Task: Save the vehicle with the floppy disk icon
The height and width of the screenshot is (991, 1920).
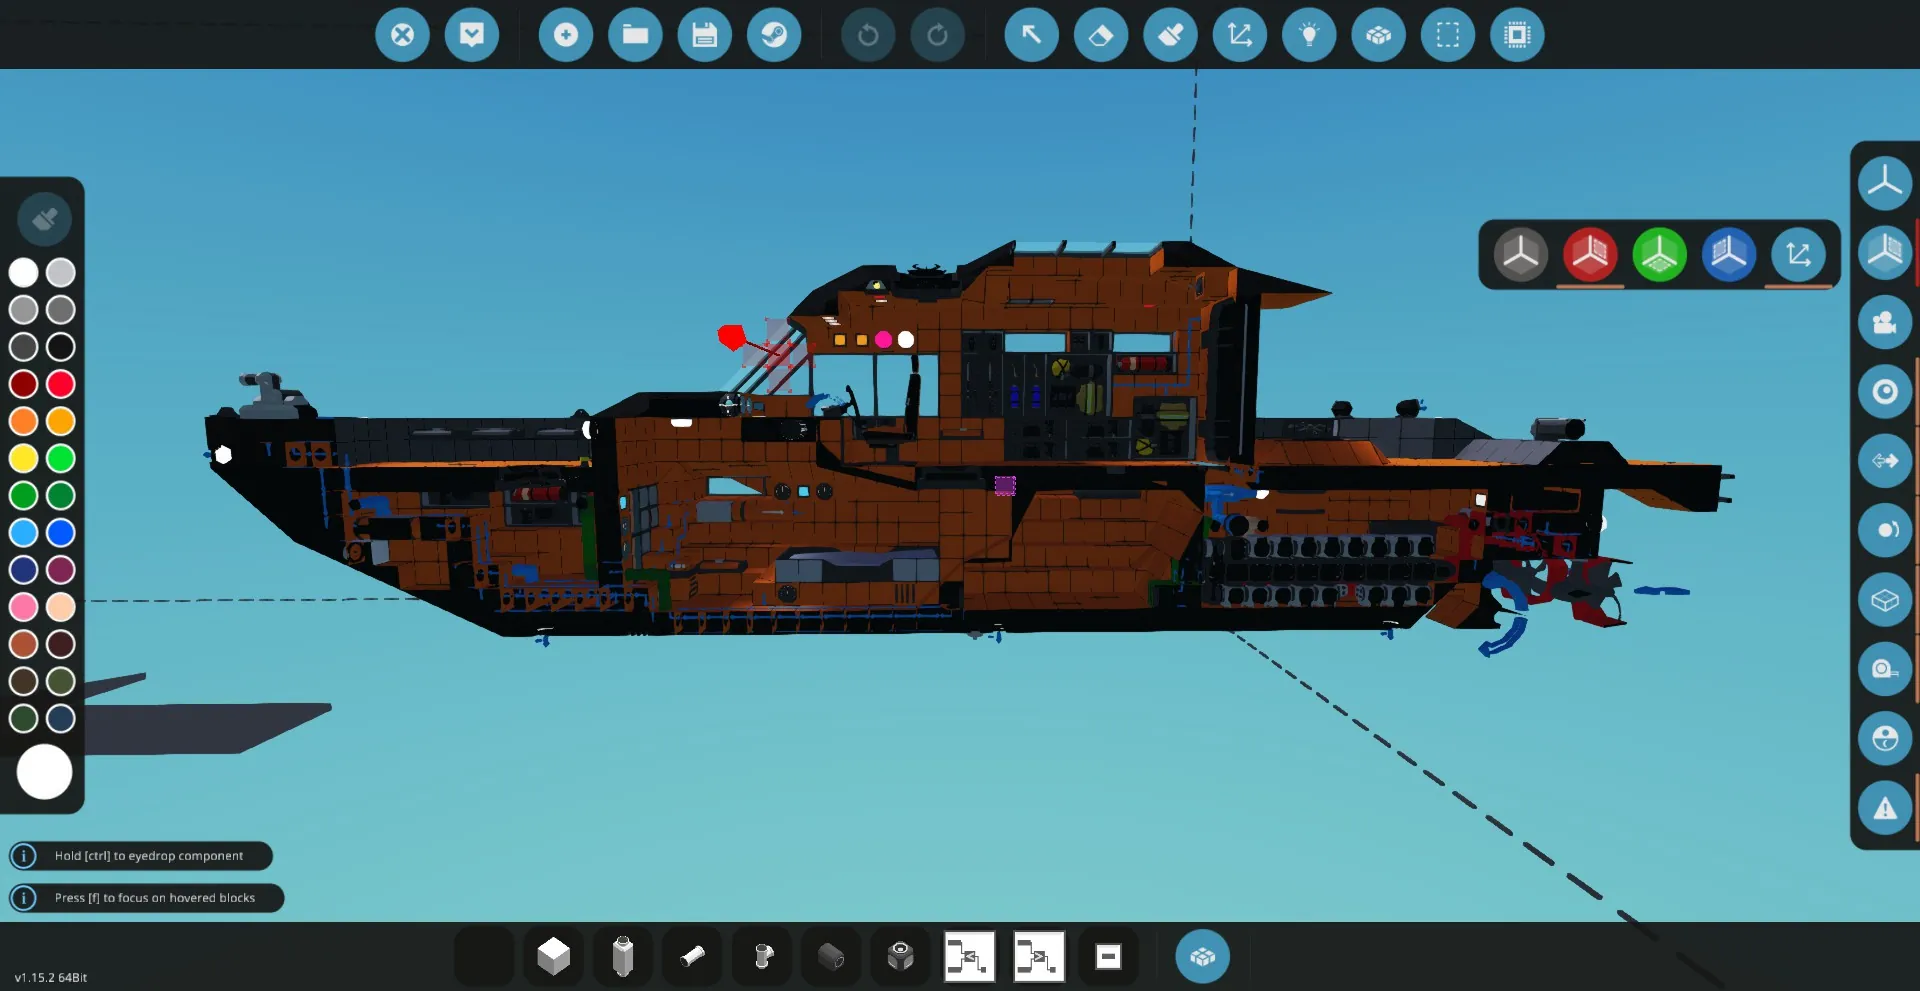Action: [x=704, y=35]
